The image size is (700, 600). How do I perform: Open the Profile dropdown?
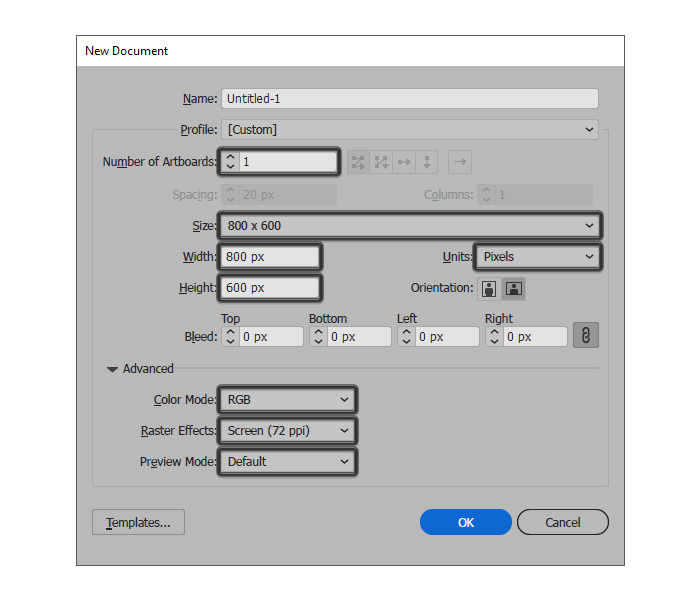point(410,130)
